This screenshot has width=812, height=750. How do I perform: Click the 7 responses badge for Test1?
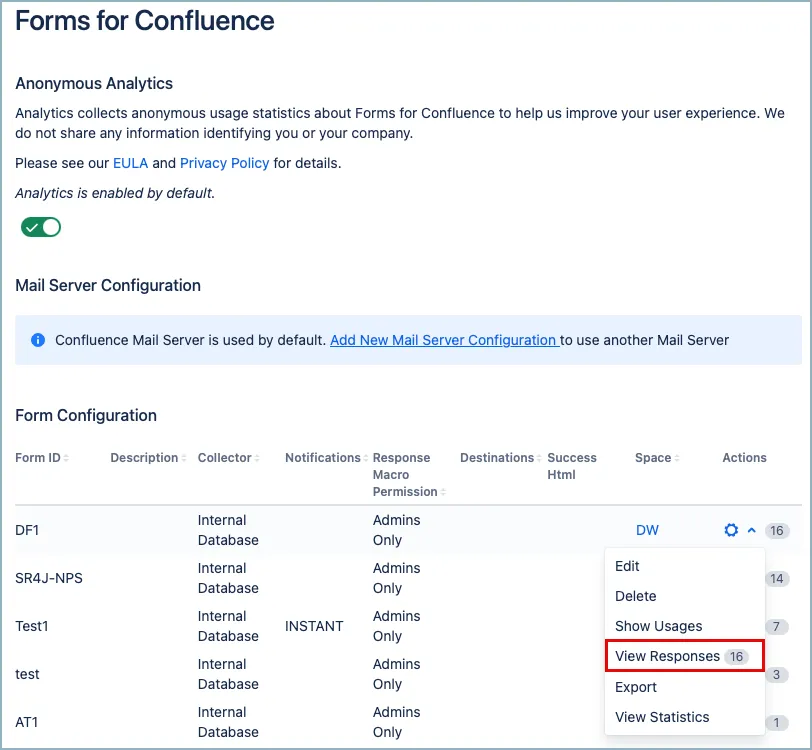[x=776, y=627]
